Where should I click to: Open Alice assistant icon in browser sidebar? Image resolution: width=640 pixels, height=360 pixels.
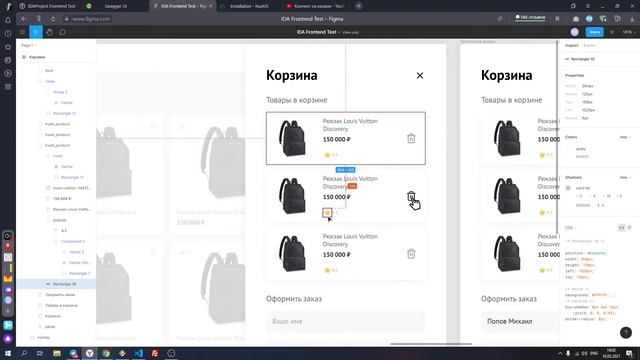click(x=8, y=339)
